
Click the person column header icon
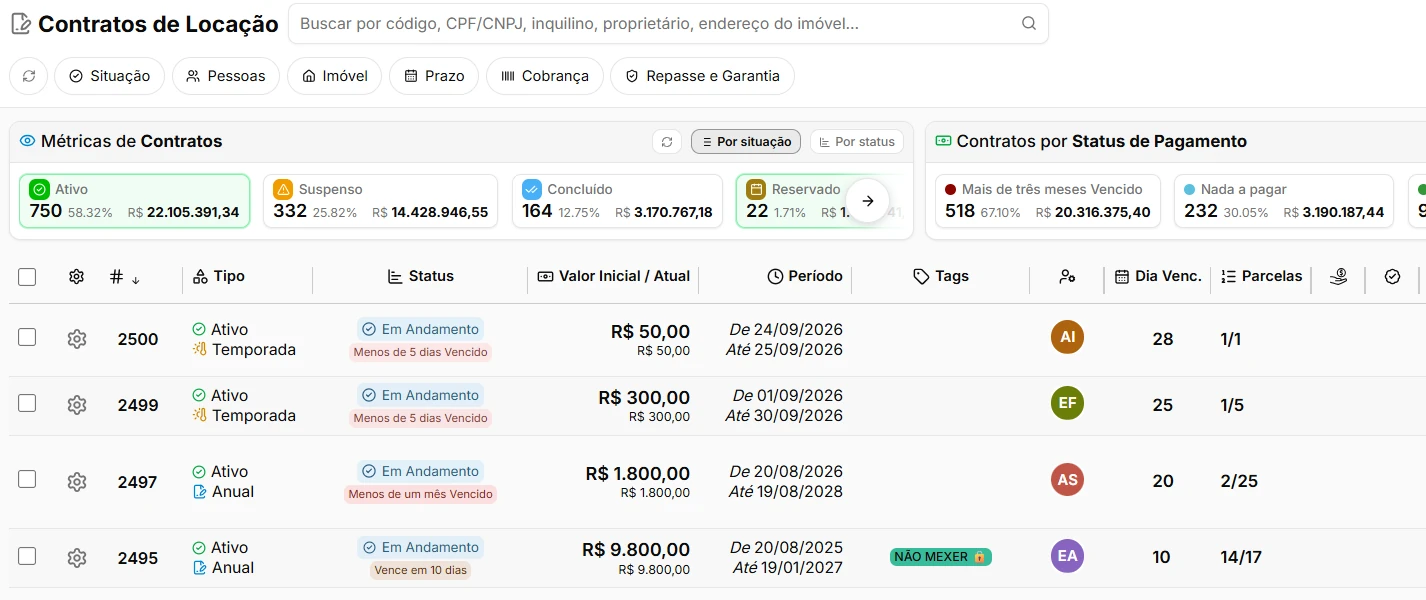click(x=1067, y=277)
